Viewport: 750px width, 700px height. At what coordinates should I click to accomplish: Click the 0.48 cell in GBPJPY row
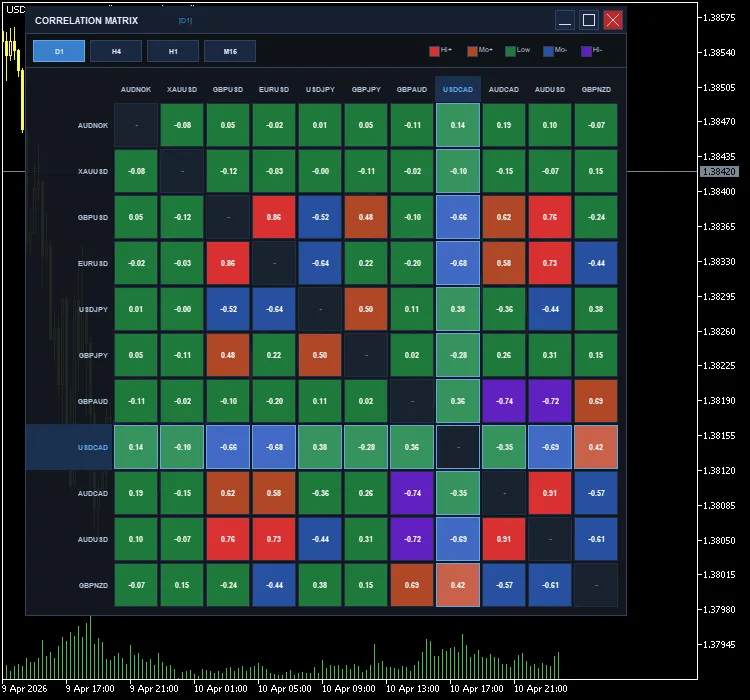228,355
